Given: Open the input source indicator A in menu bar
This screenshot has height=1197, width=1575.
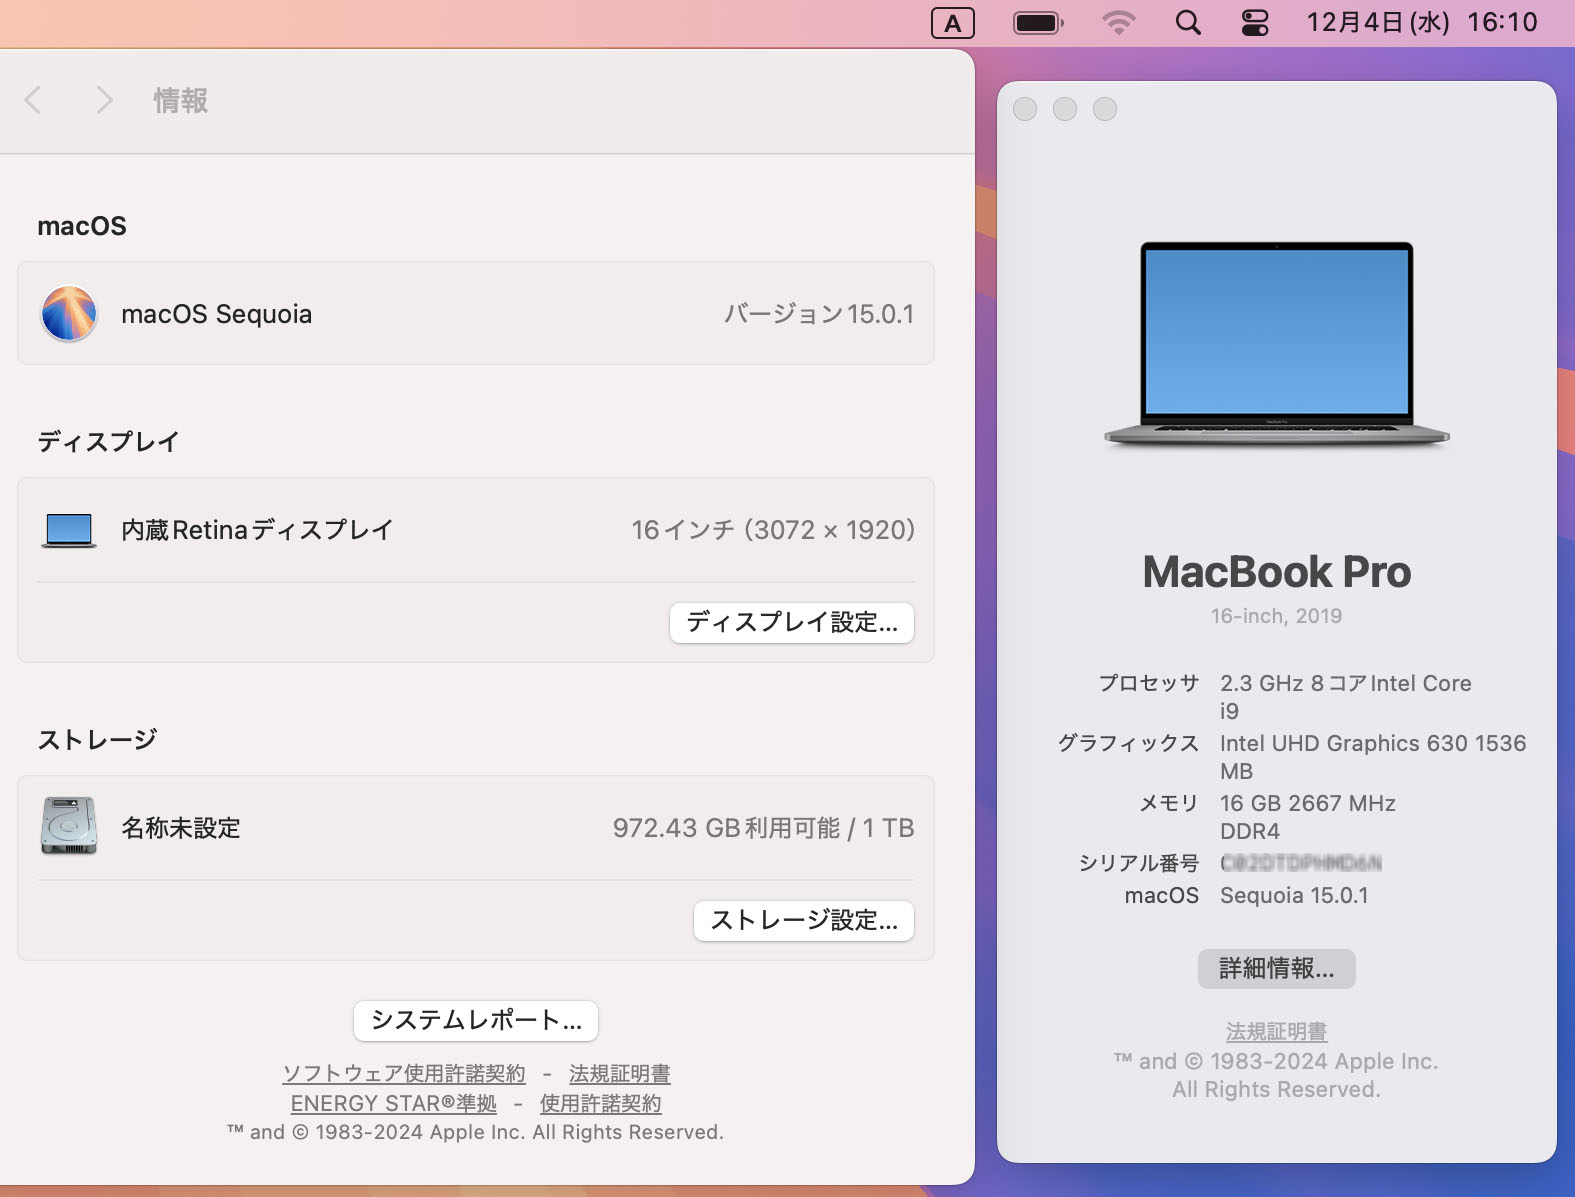Looking at the screenshot, I should tap(952, 23).
